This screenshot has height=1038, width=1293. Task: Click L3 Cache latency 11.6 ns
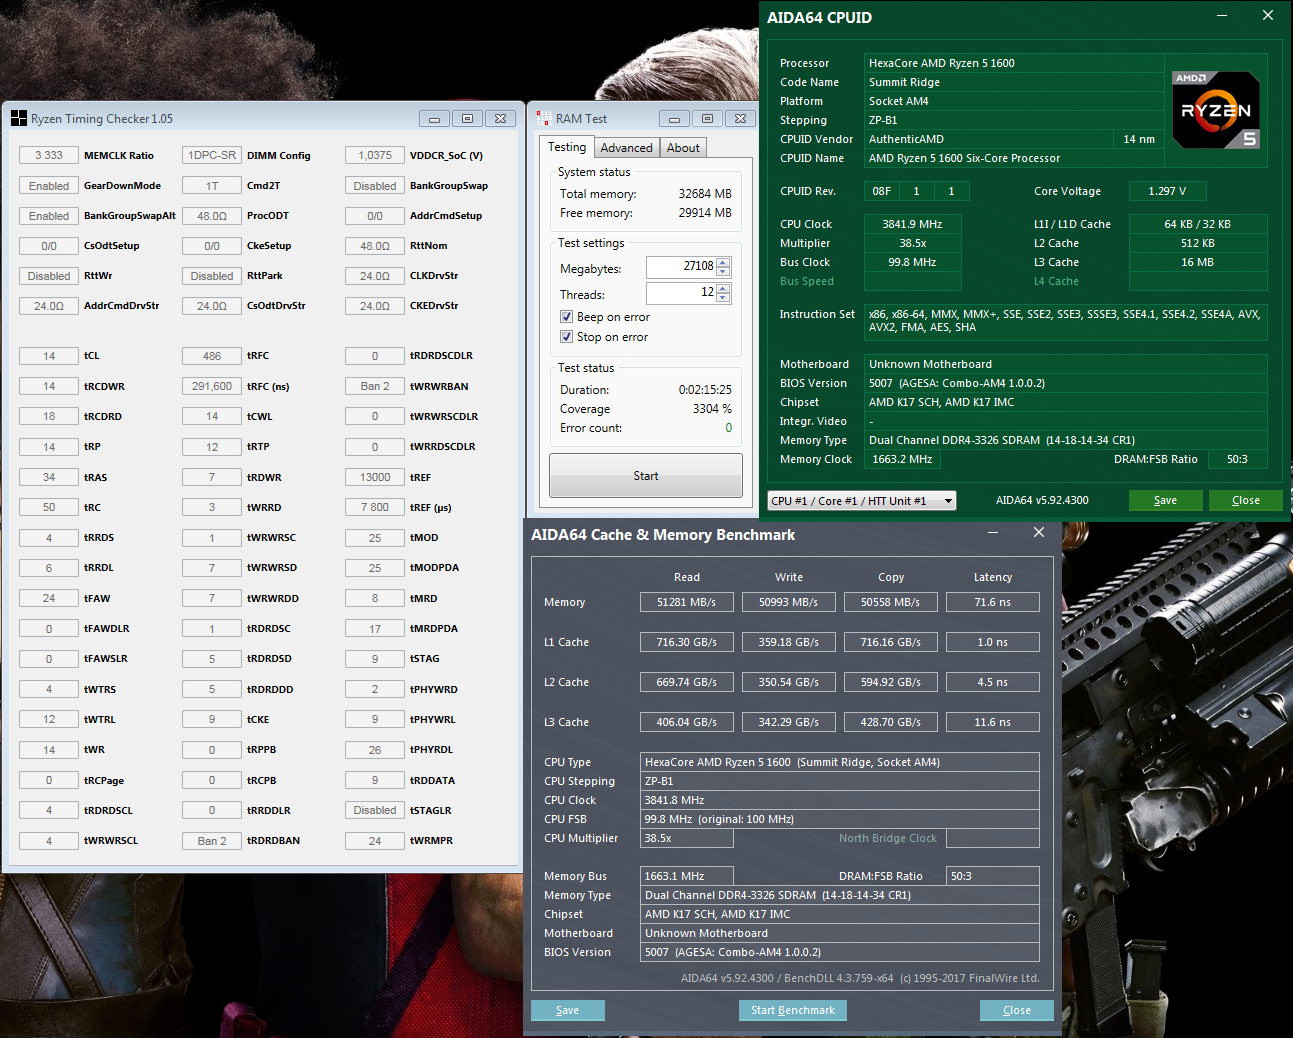coord(992,722)
